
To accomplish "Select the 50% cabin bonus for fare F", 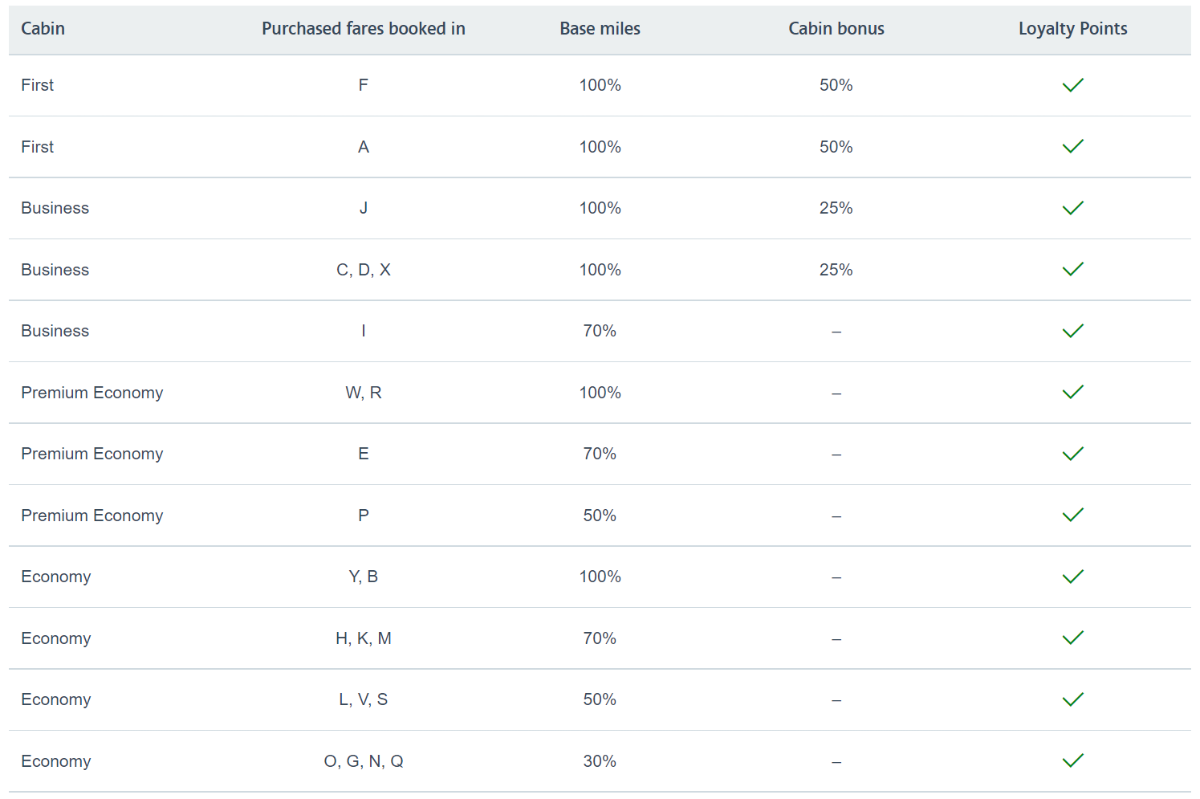I will pyautogui.click(x=836, y=86).
